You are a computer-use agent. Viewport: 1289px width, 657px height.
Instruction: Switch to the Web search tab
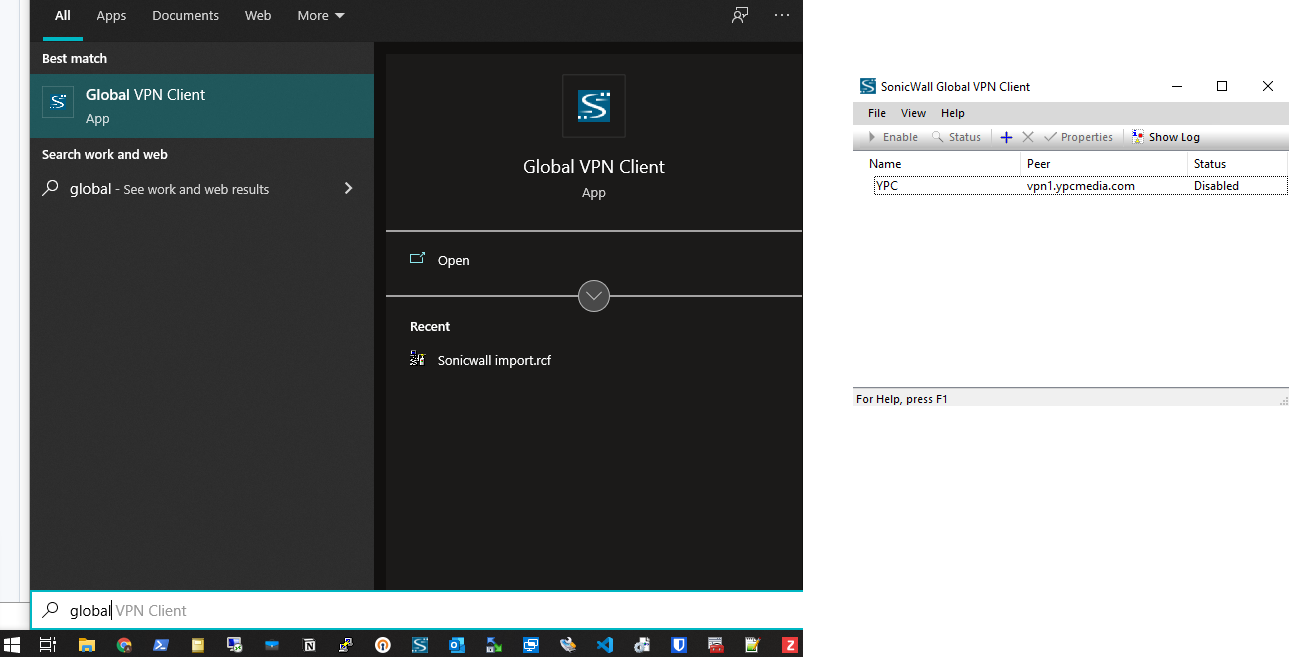258,16
